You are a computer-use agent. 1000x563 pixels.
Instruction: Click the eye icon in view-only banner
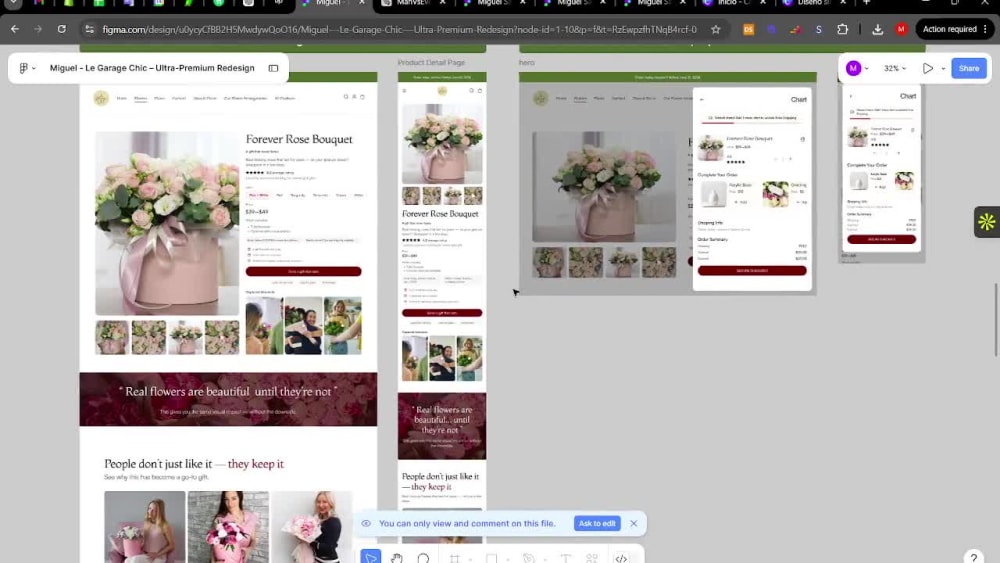coord(366,523)
